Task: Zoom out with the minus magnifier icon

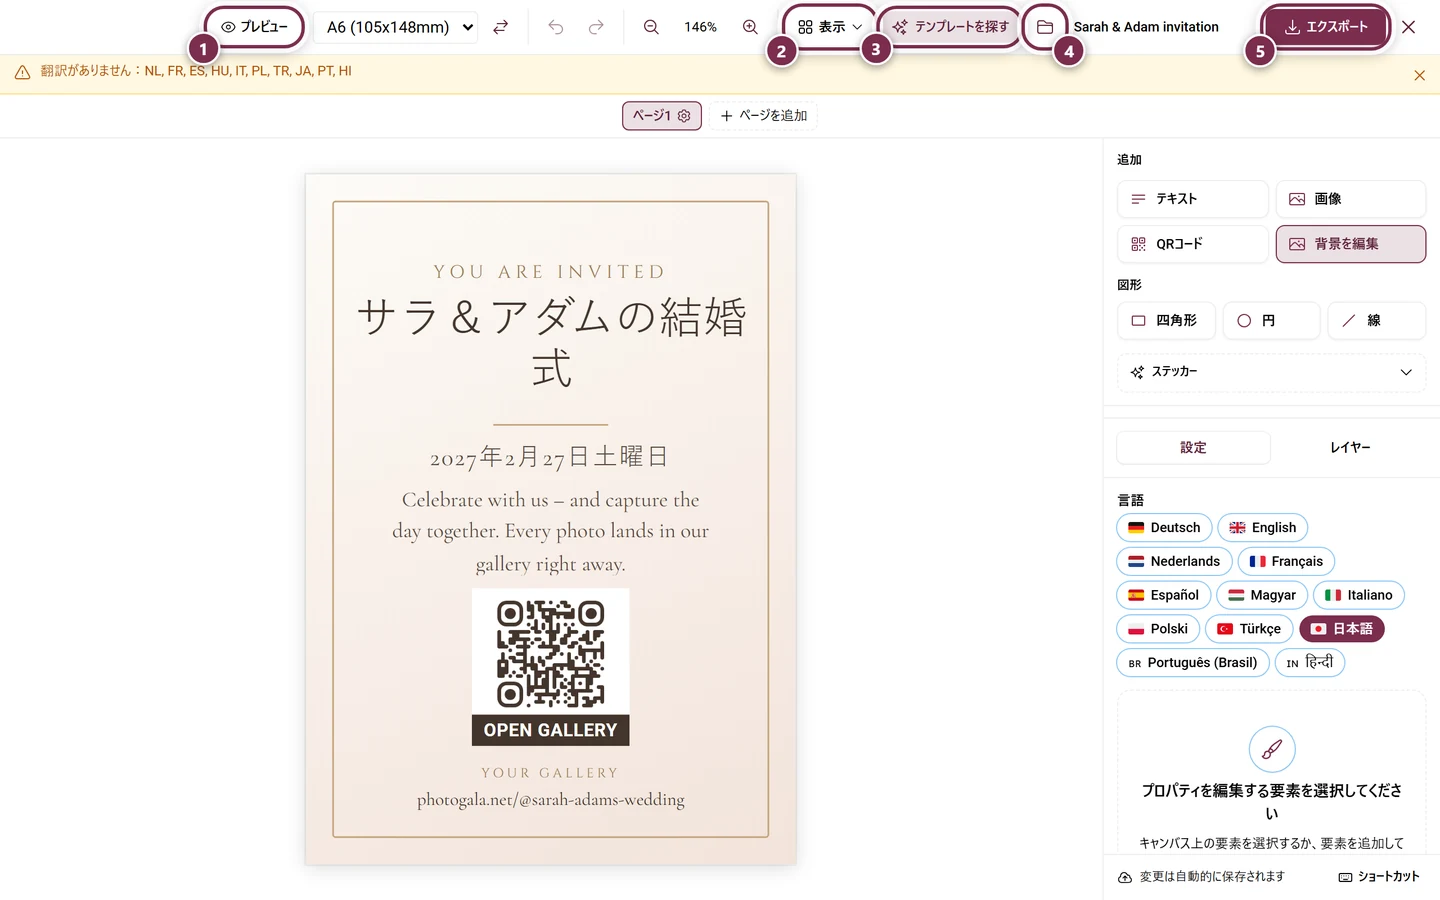Action: pos(651,27)
